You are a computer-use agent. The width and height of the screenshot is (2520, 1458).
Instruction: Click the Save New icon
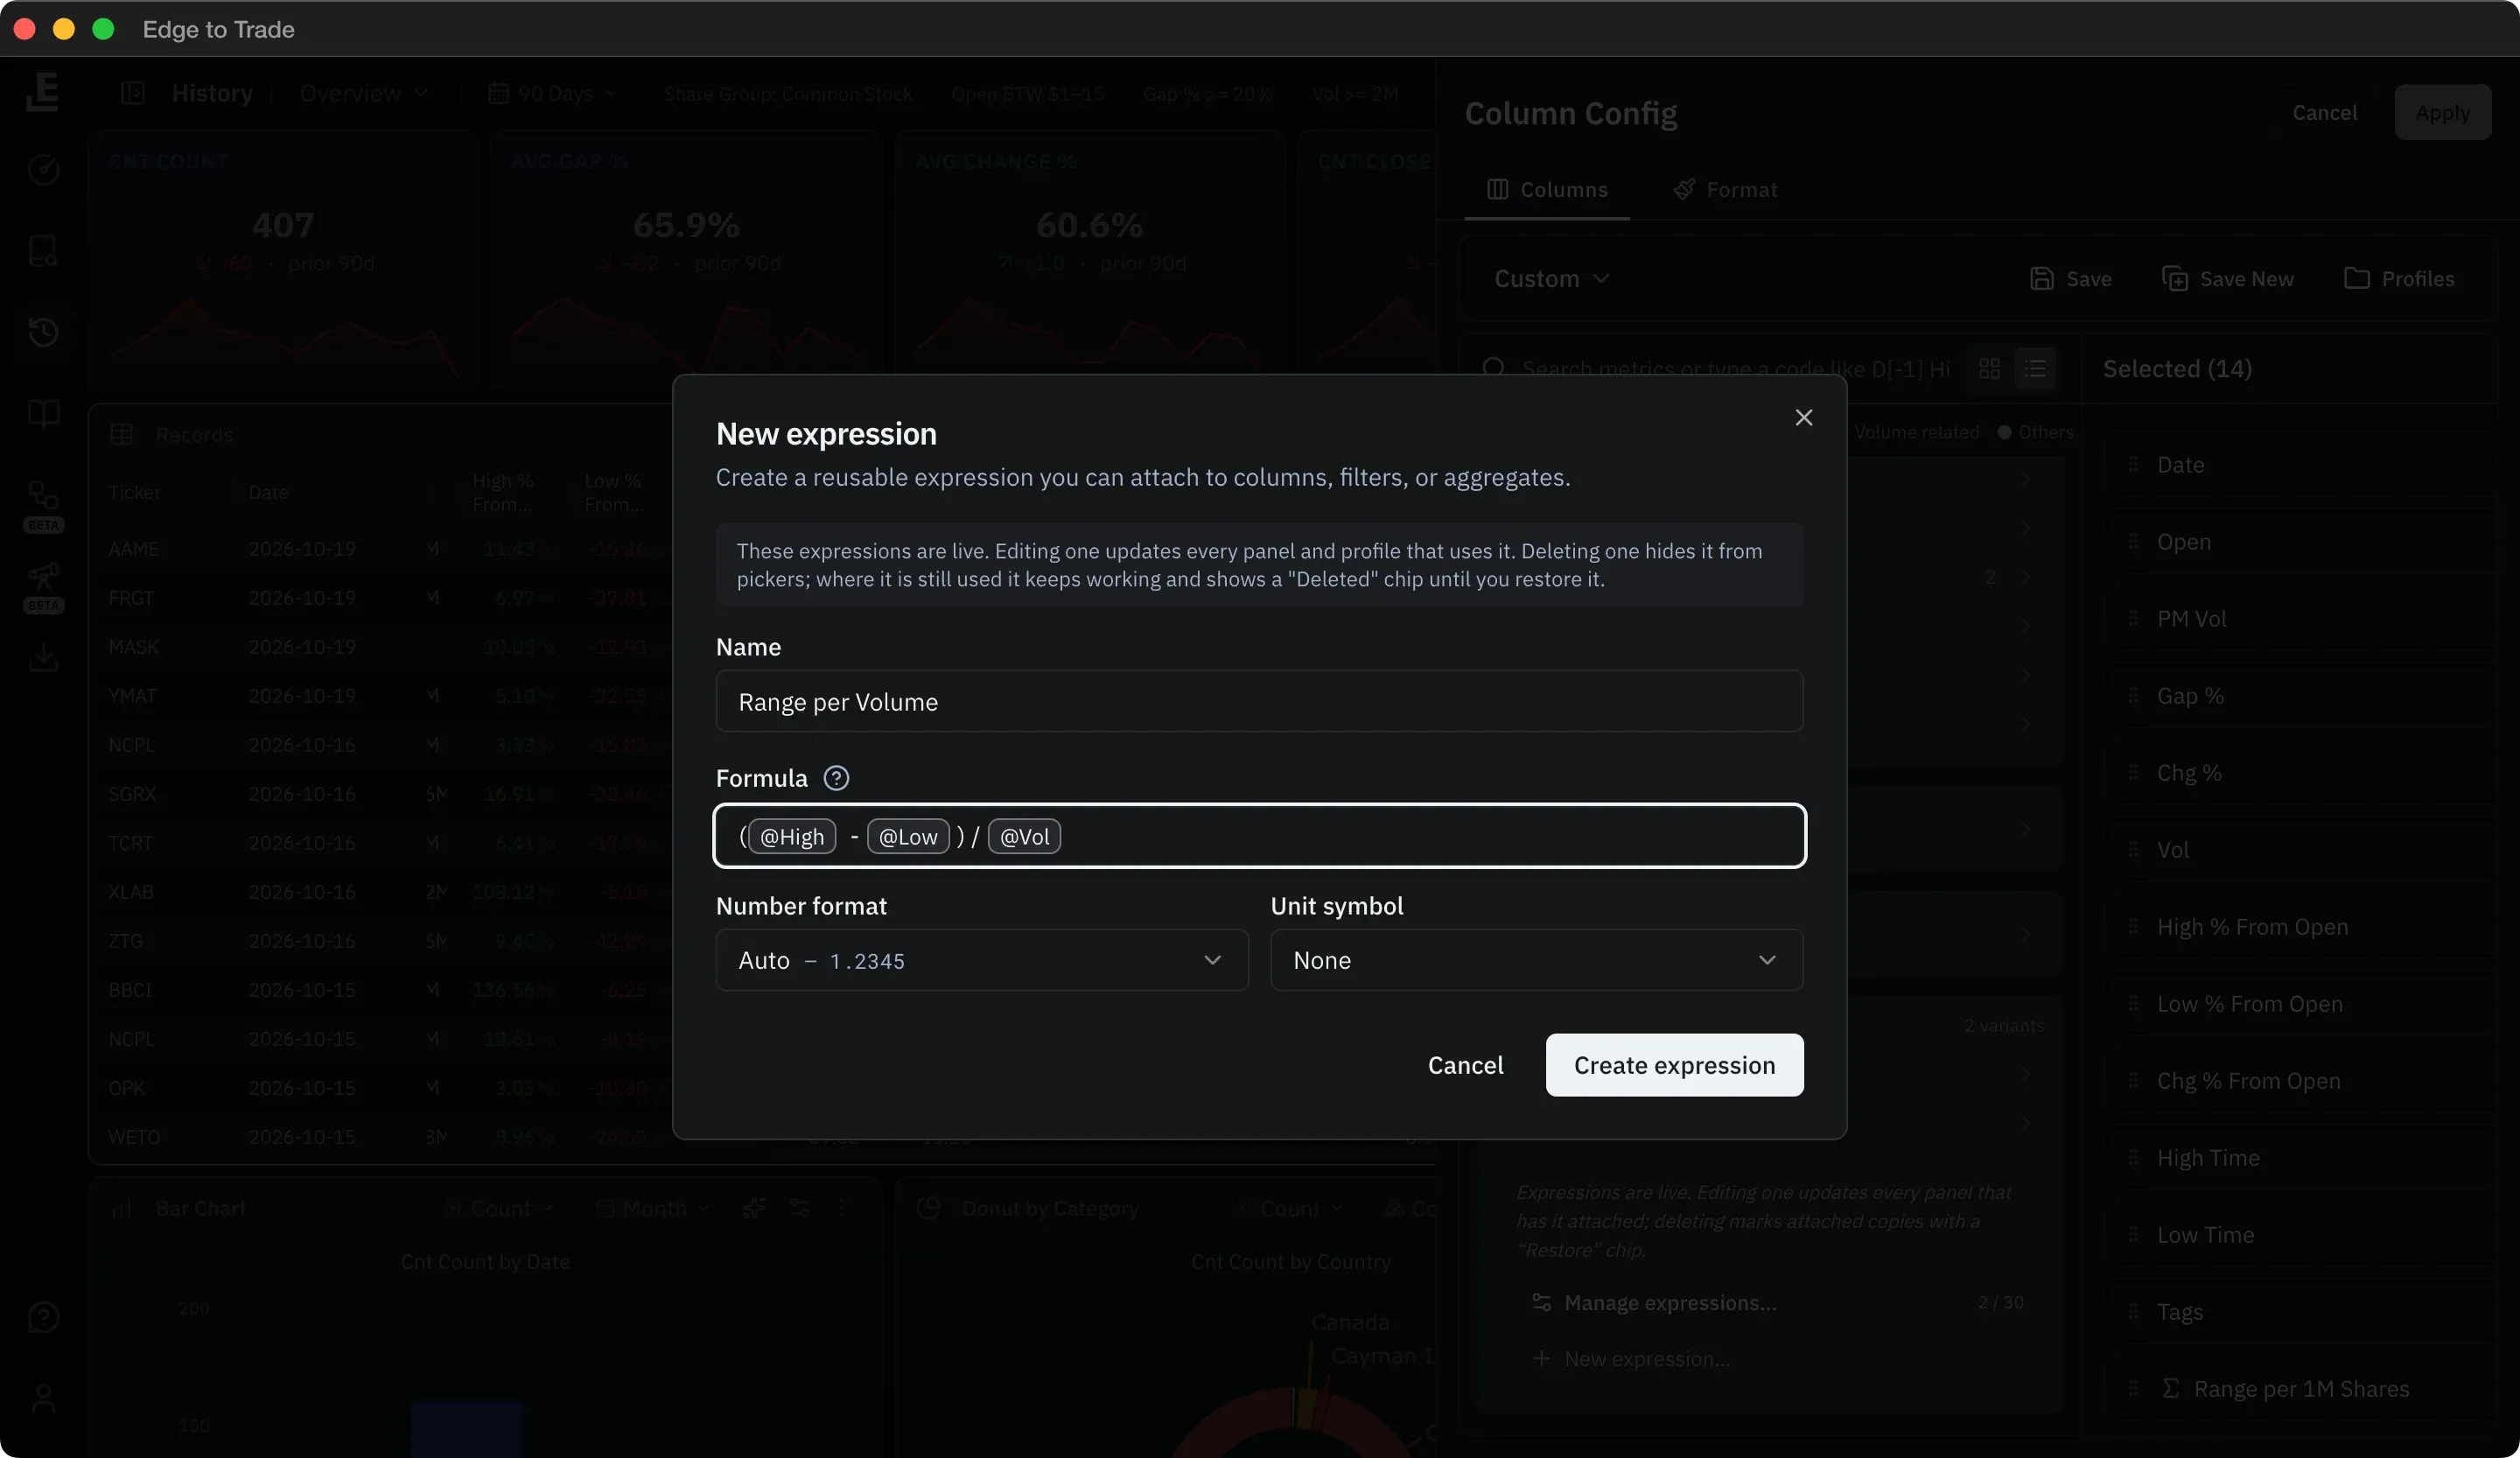click(2174, 278)
